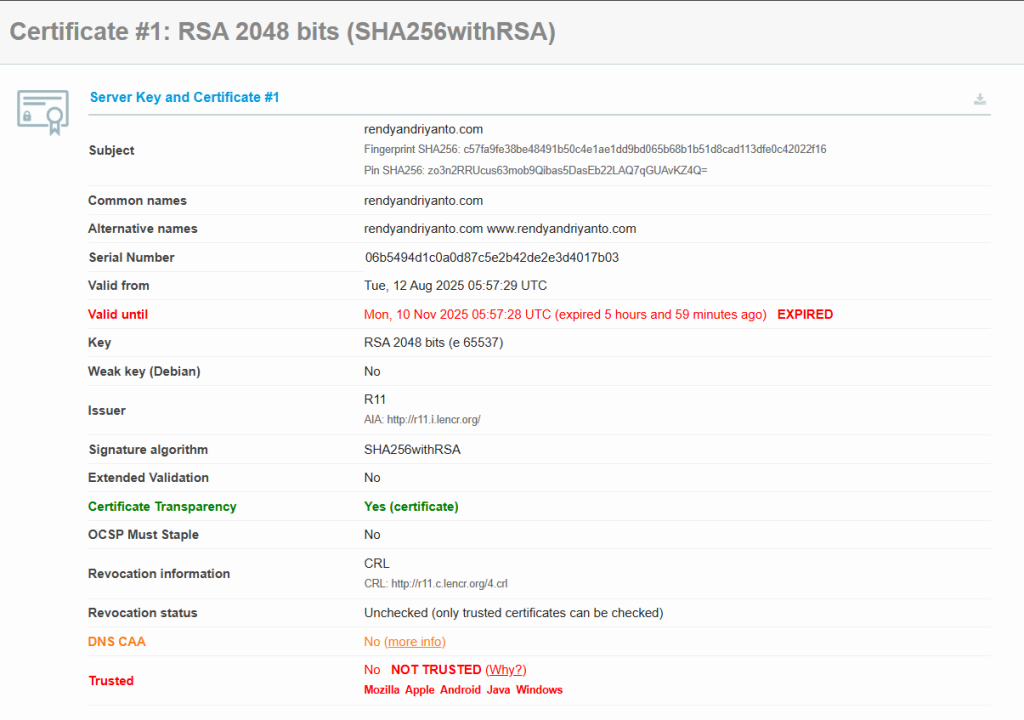The width and height of the screenshot is (1024, 720).
Task: Click the CRL r11.c.lencr.org URL
Action: [x=450, y=584]
